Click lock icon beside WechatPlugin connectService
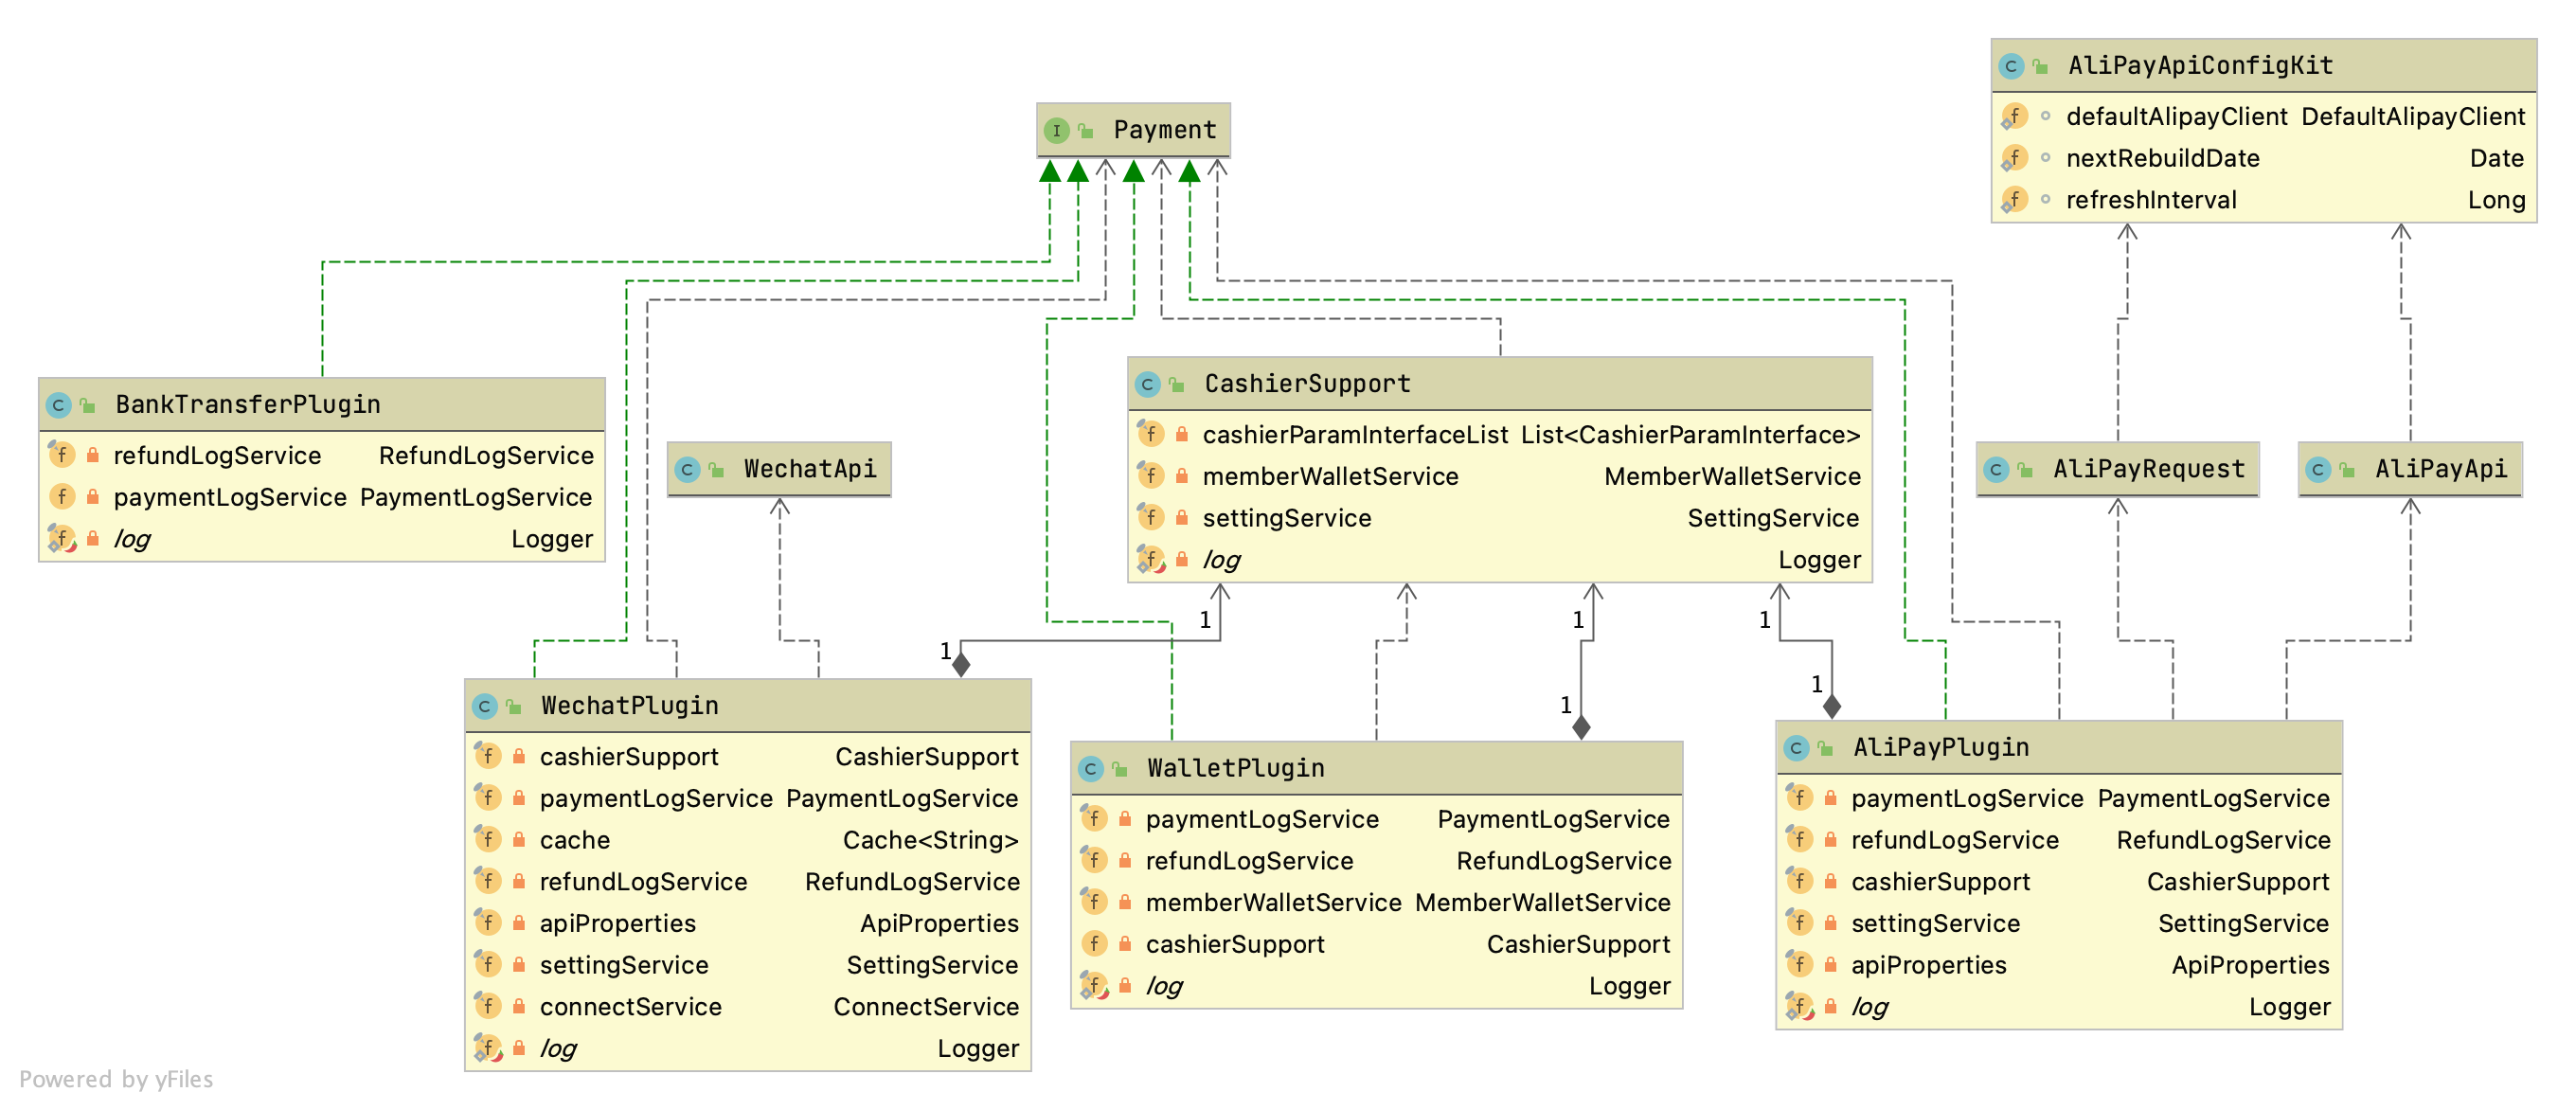Screen dimensions: 2576x1110 coord(518,1006)
